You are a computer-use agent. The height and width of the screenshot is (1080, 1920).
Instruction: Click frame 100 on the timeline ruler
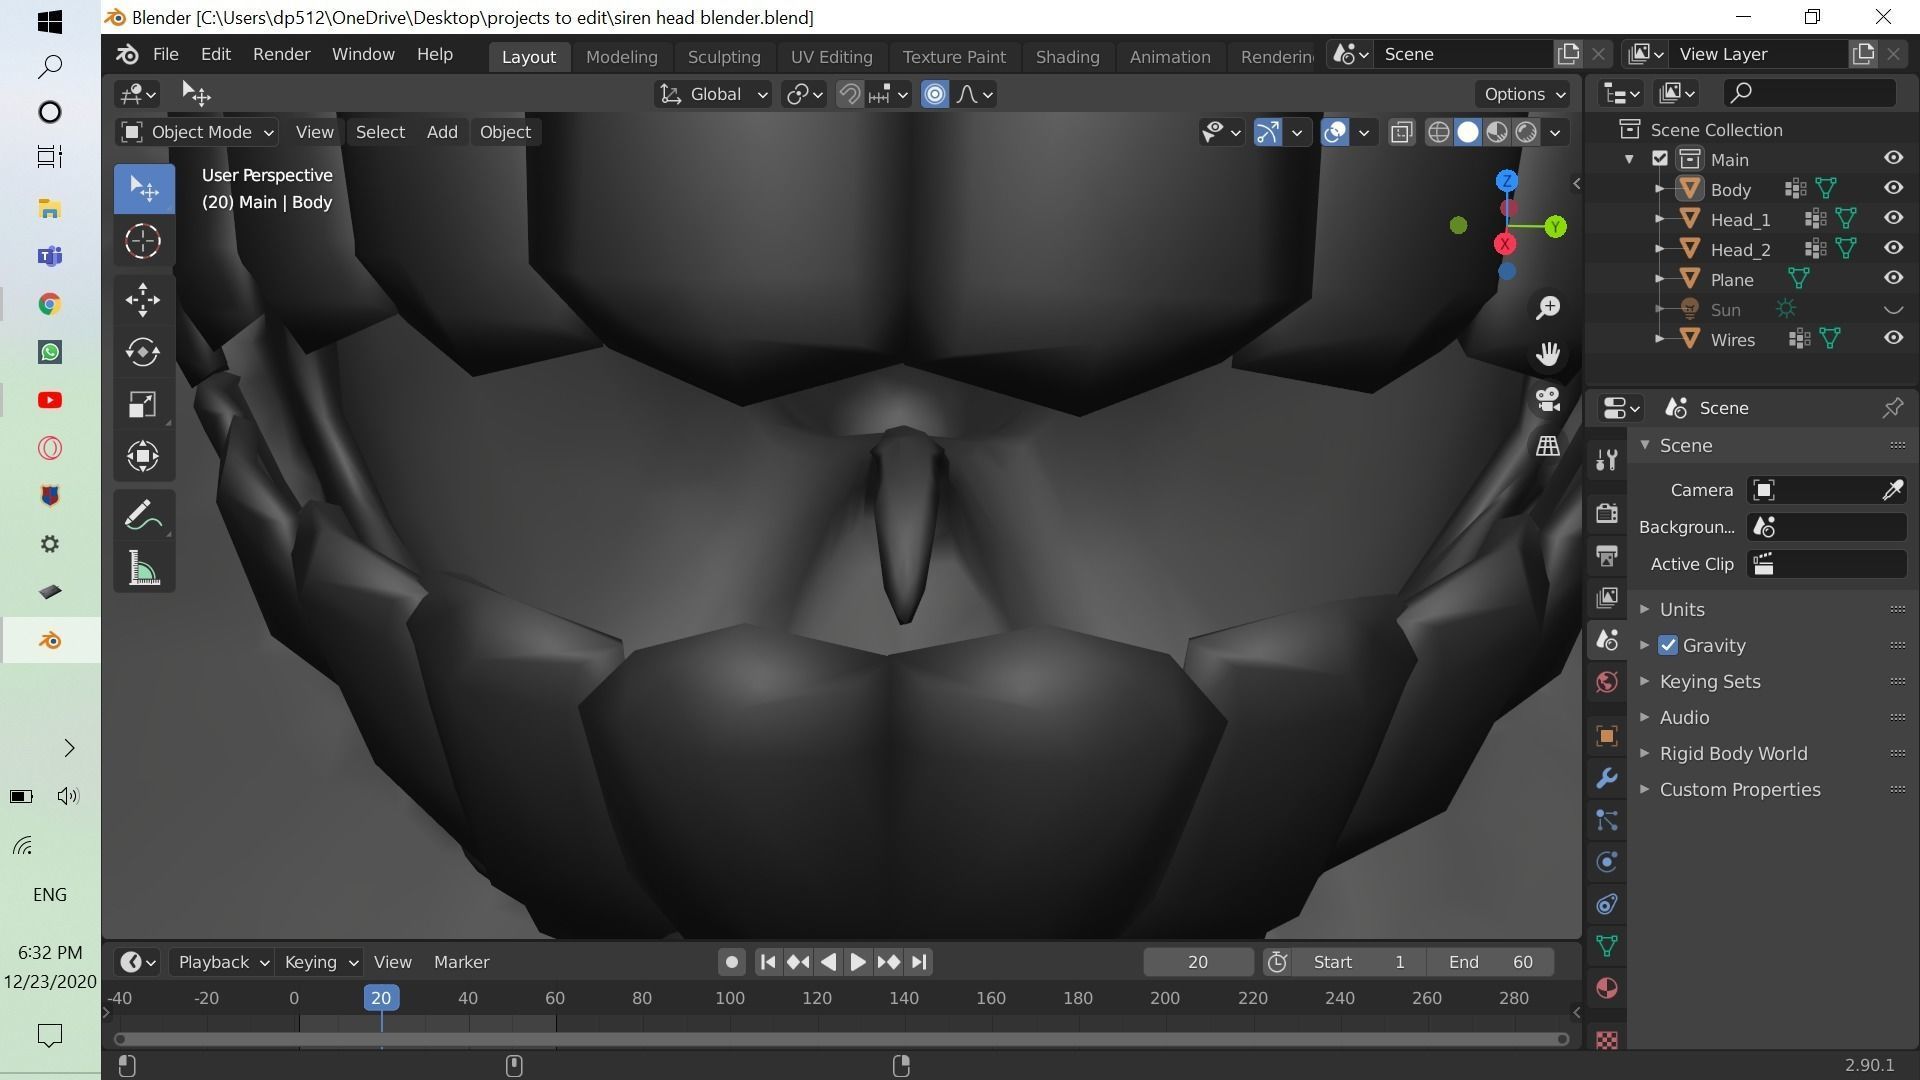[729, 998]
